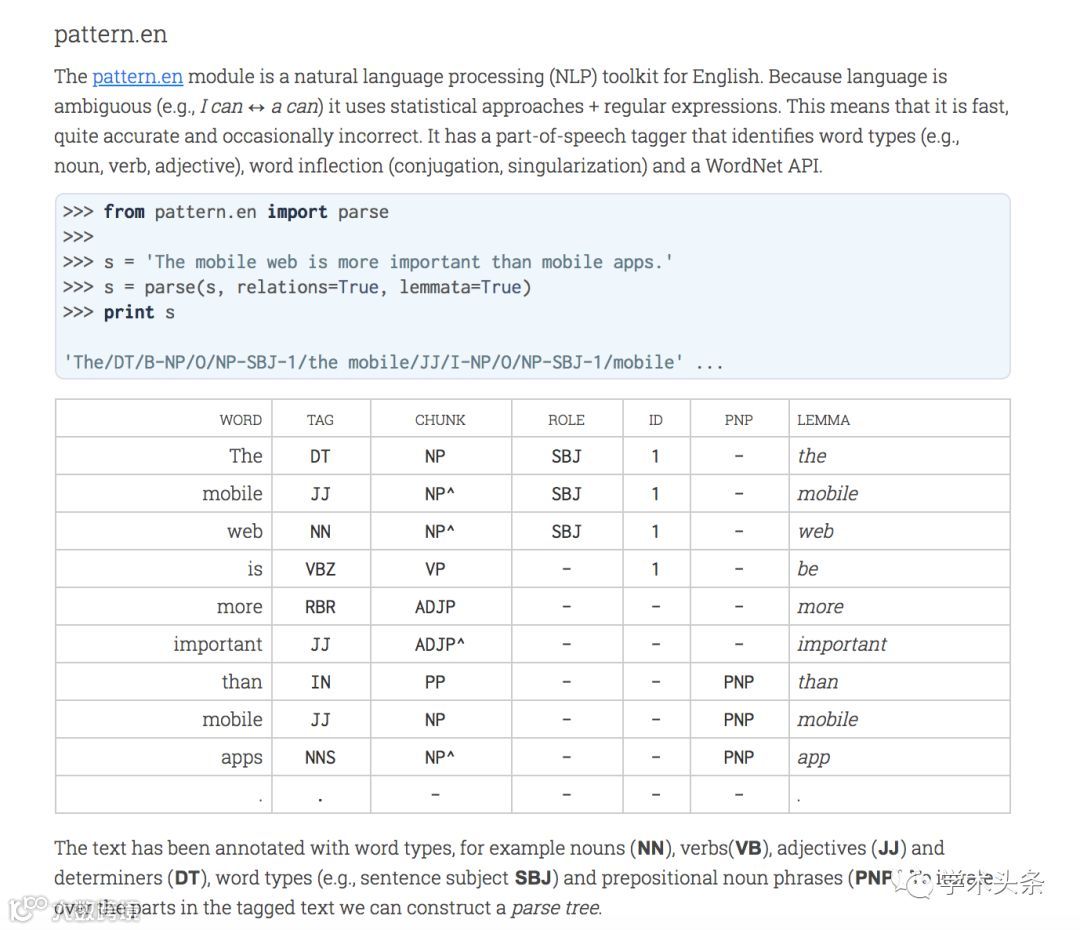Click the NNS tag cell
This screenshot has height=930, width=1080.
click(320, 758)
